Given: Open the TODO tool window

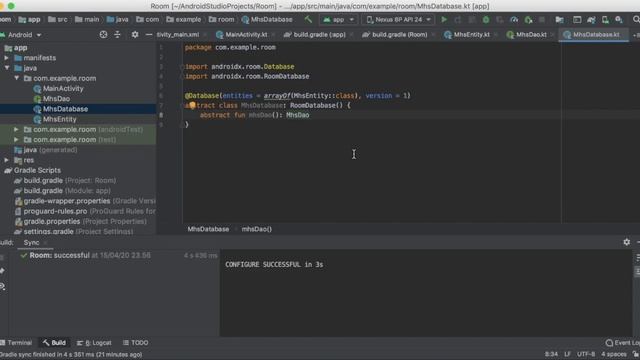Looking at the screenshot, I should pyautogui.click(x=136, y=343).
